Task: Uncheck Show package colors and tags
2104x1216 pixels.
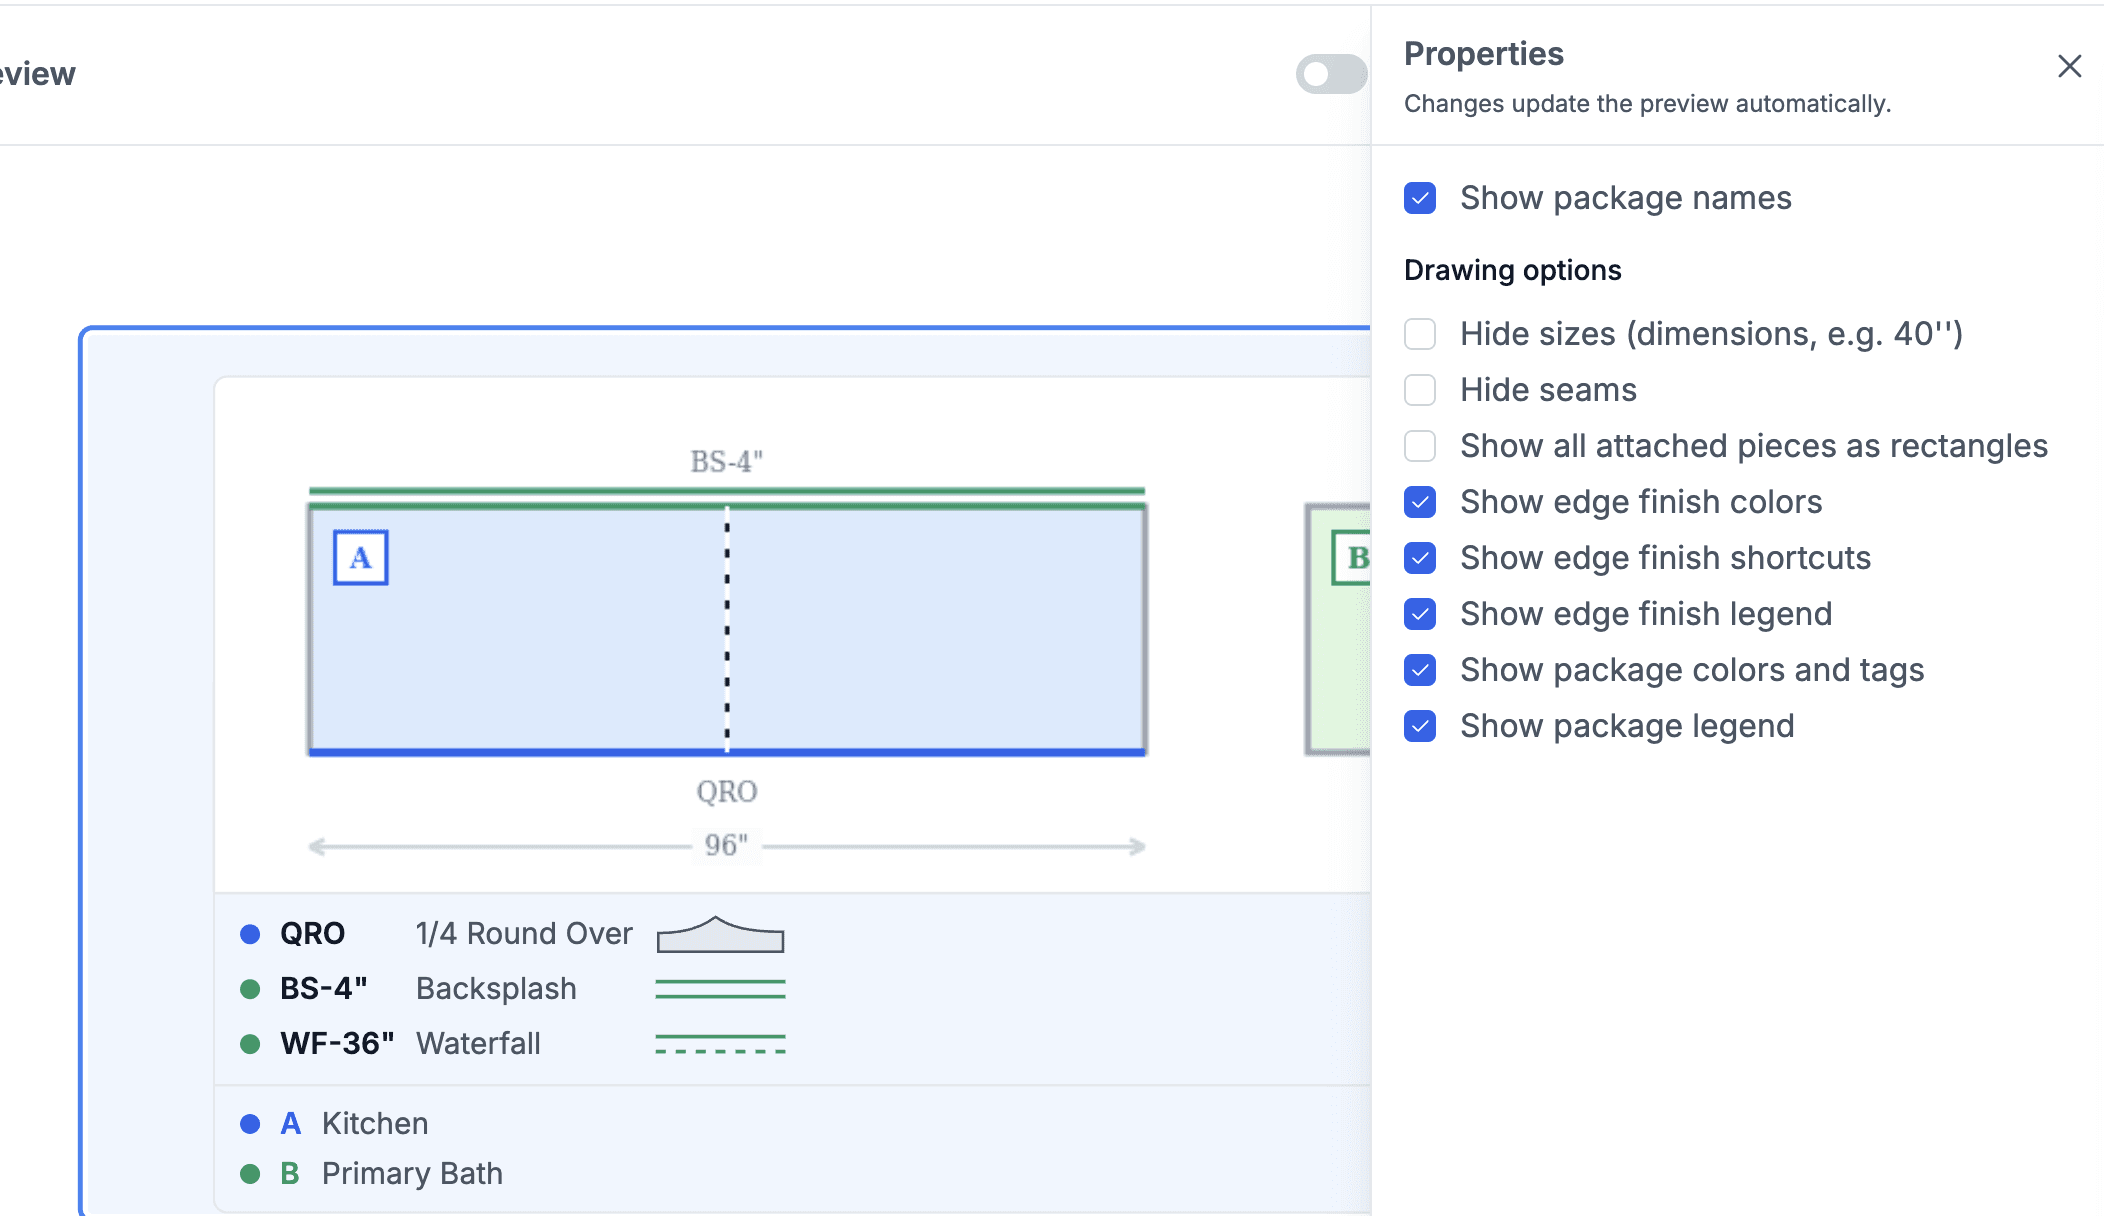Action: pos(1420,670)
